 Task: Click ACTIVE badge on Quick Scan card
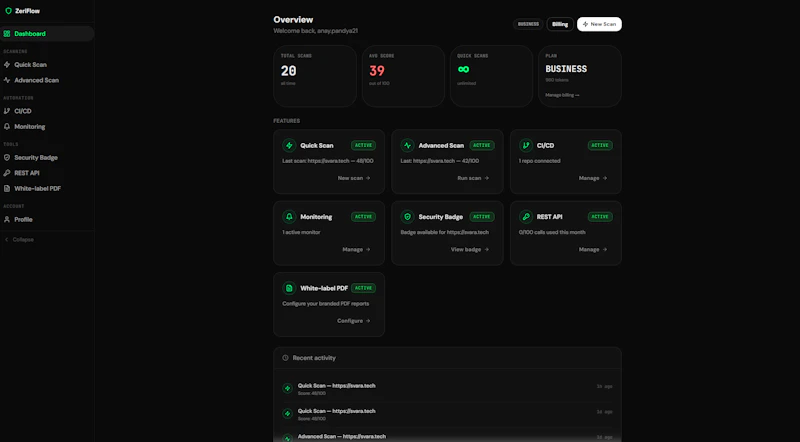point(363,145)
